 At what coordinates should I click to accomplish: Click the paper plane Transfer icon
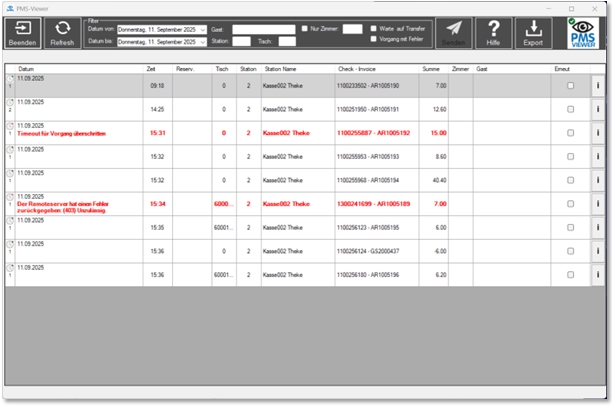point(455,33)
